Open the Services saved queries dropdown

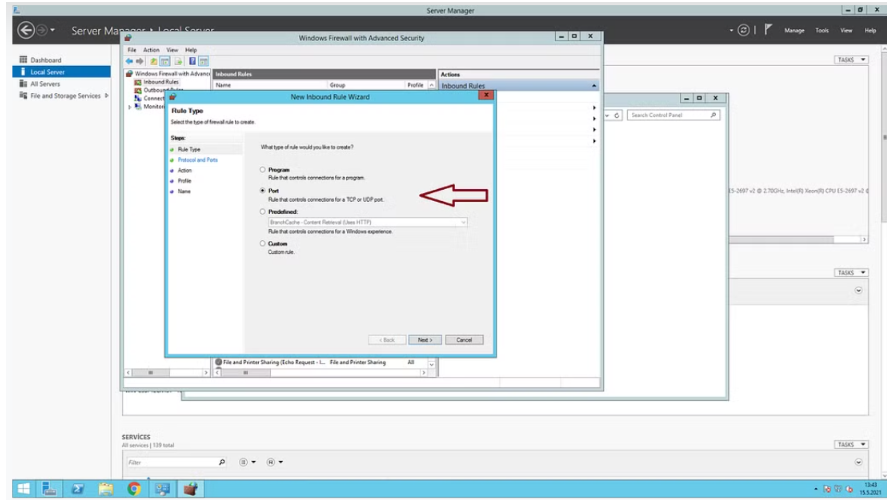(275, 462)
